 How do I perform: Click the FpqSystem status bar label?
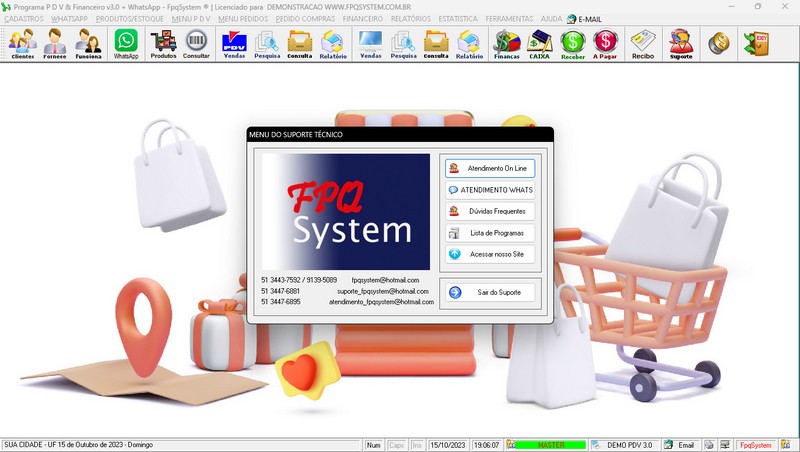pos(756,445)
